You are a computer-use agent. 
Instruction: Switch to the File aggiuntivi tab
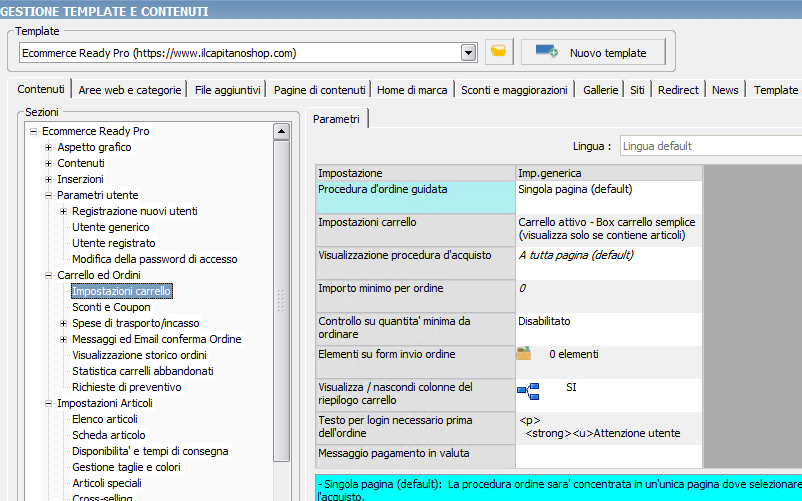point(227,90)
